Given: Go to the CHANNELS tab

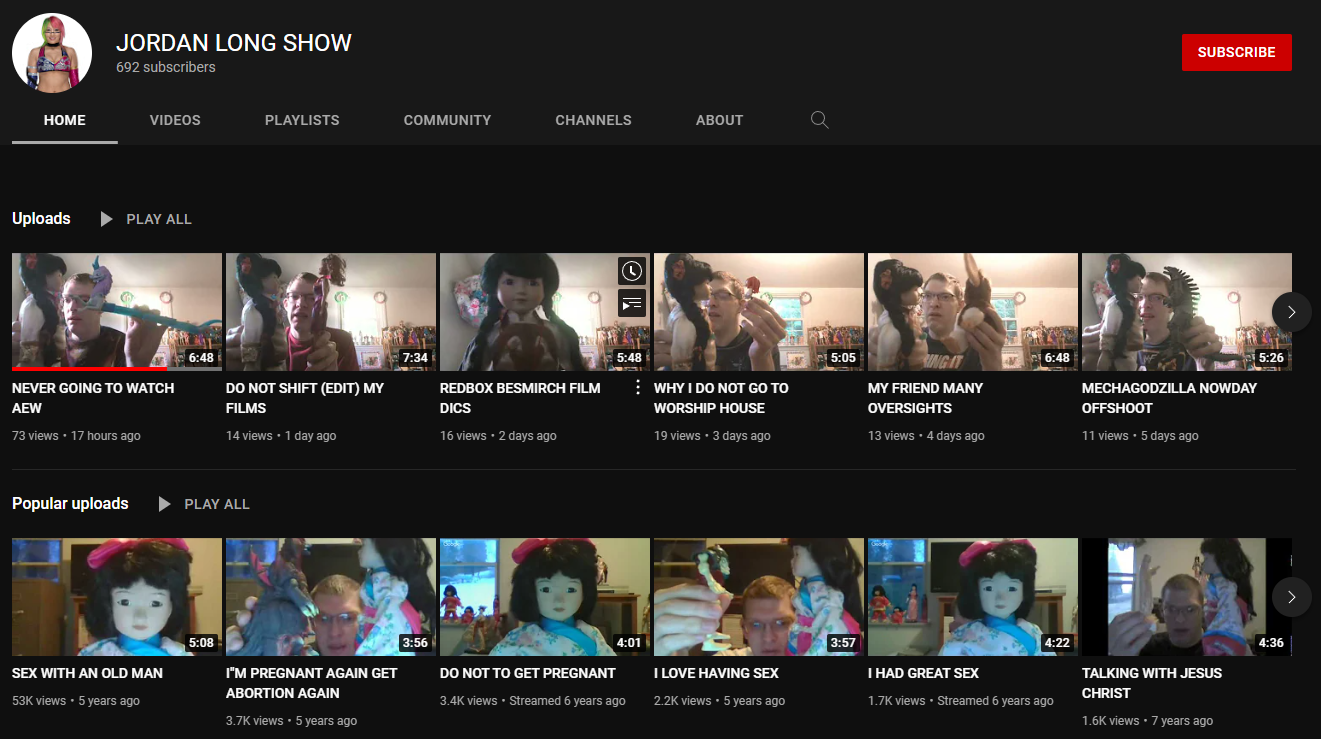Looking at the screenshot, I should [x=593, y=120].
